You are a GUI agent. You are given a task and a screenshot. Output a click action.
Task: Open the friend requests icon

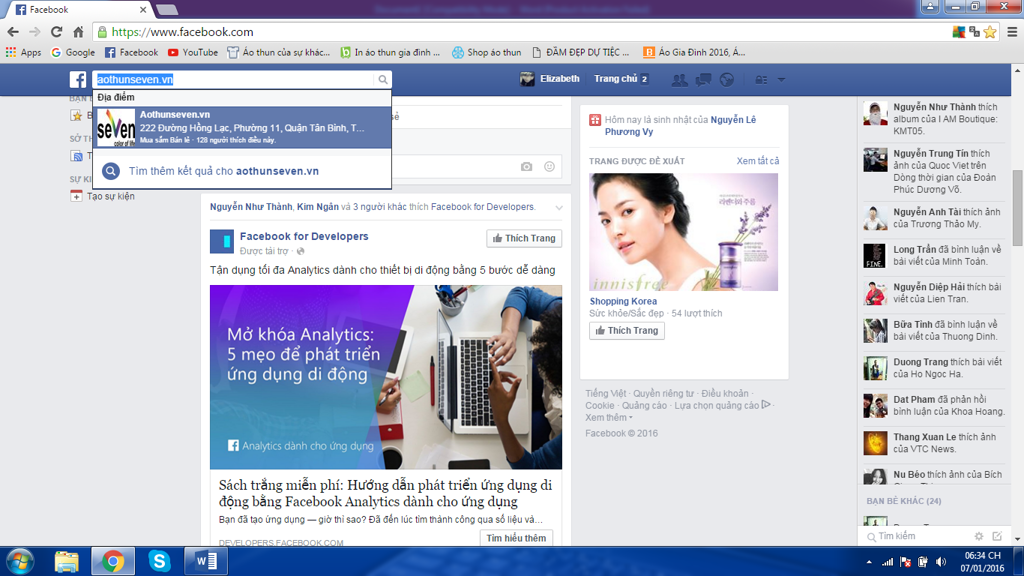(x=680, y=80)
